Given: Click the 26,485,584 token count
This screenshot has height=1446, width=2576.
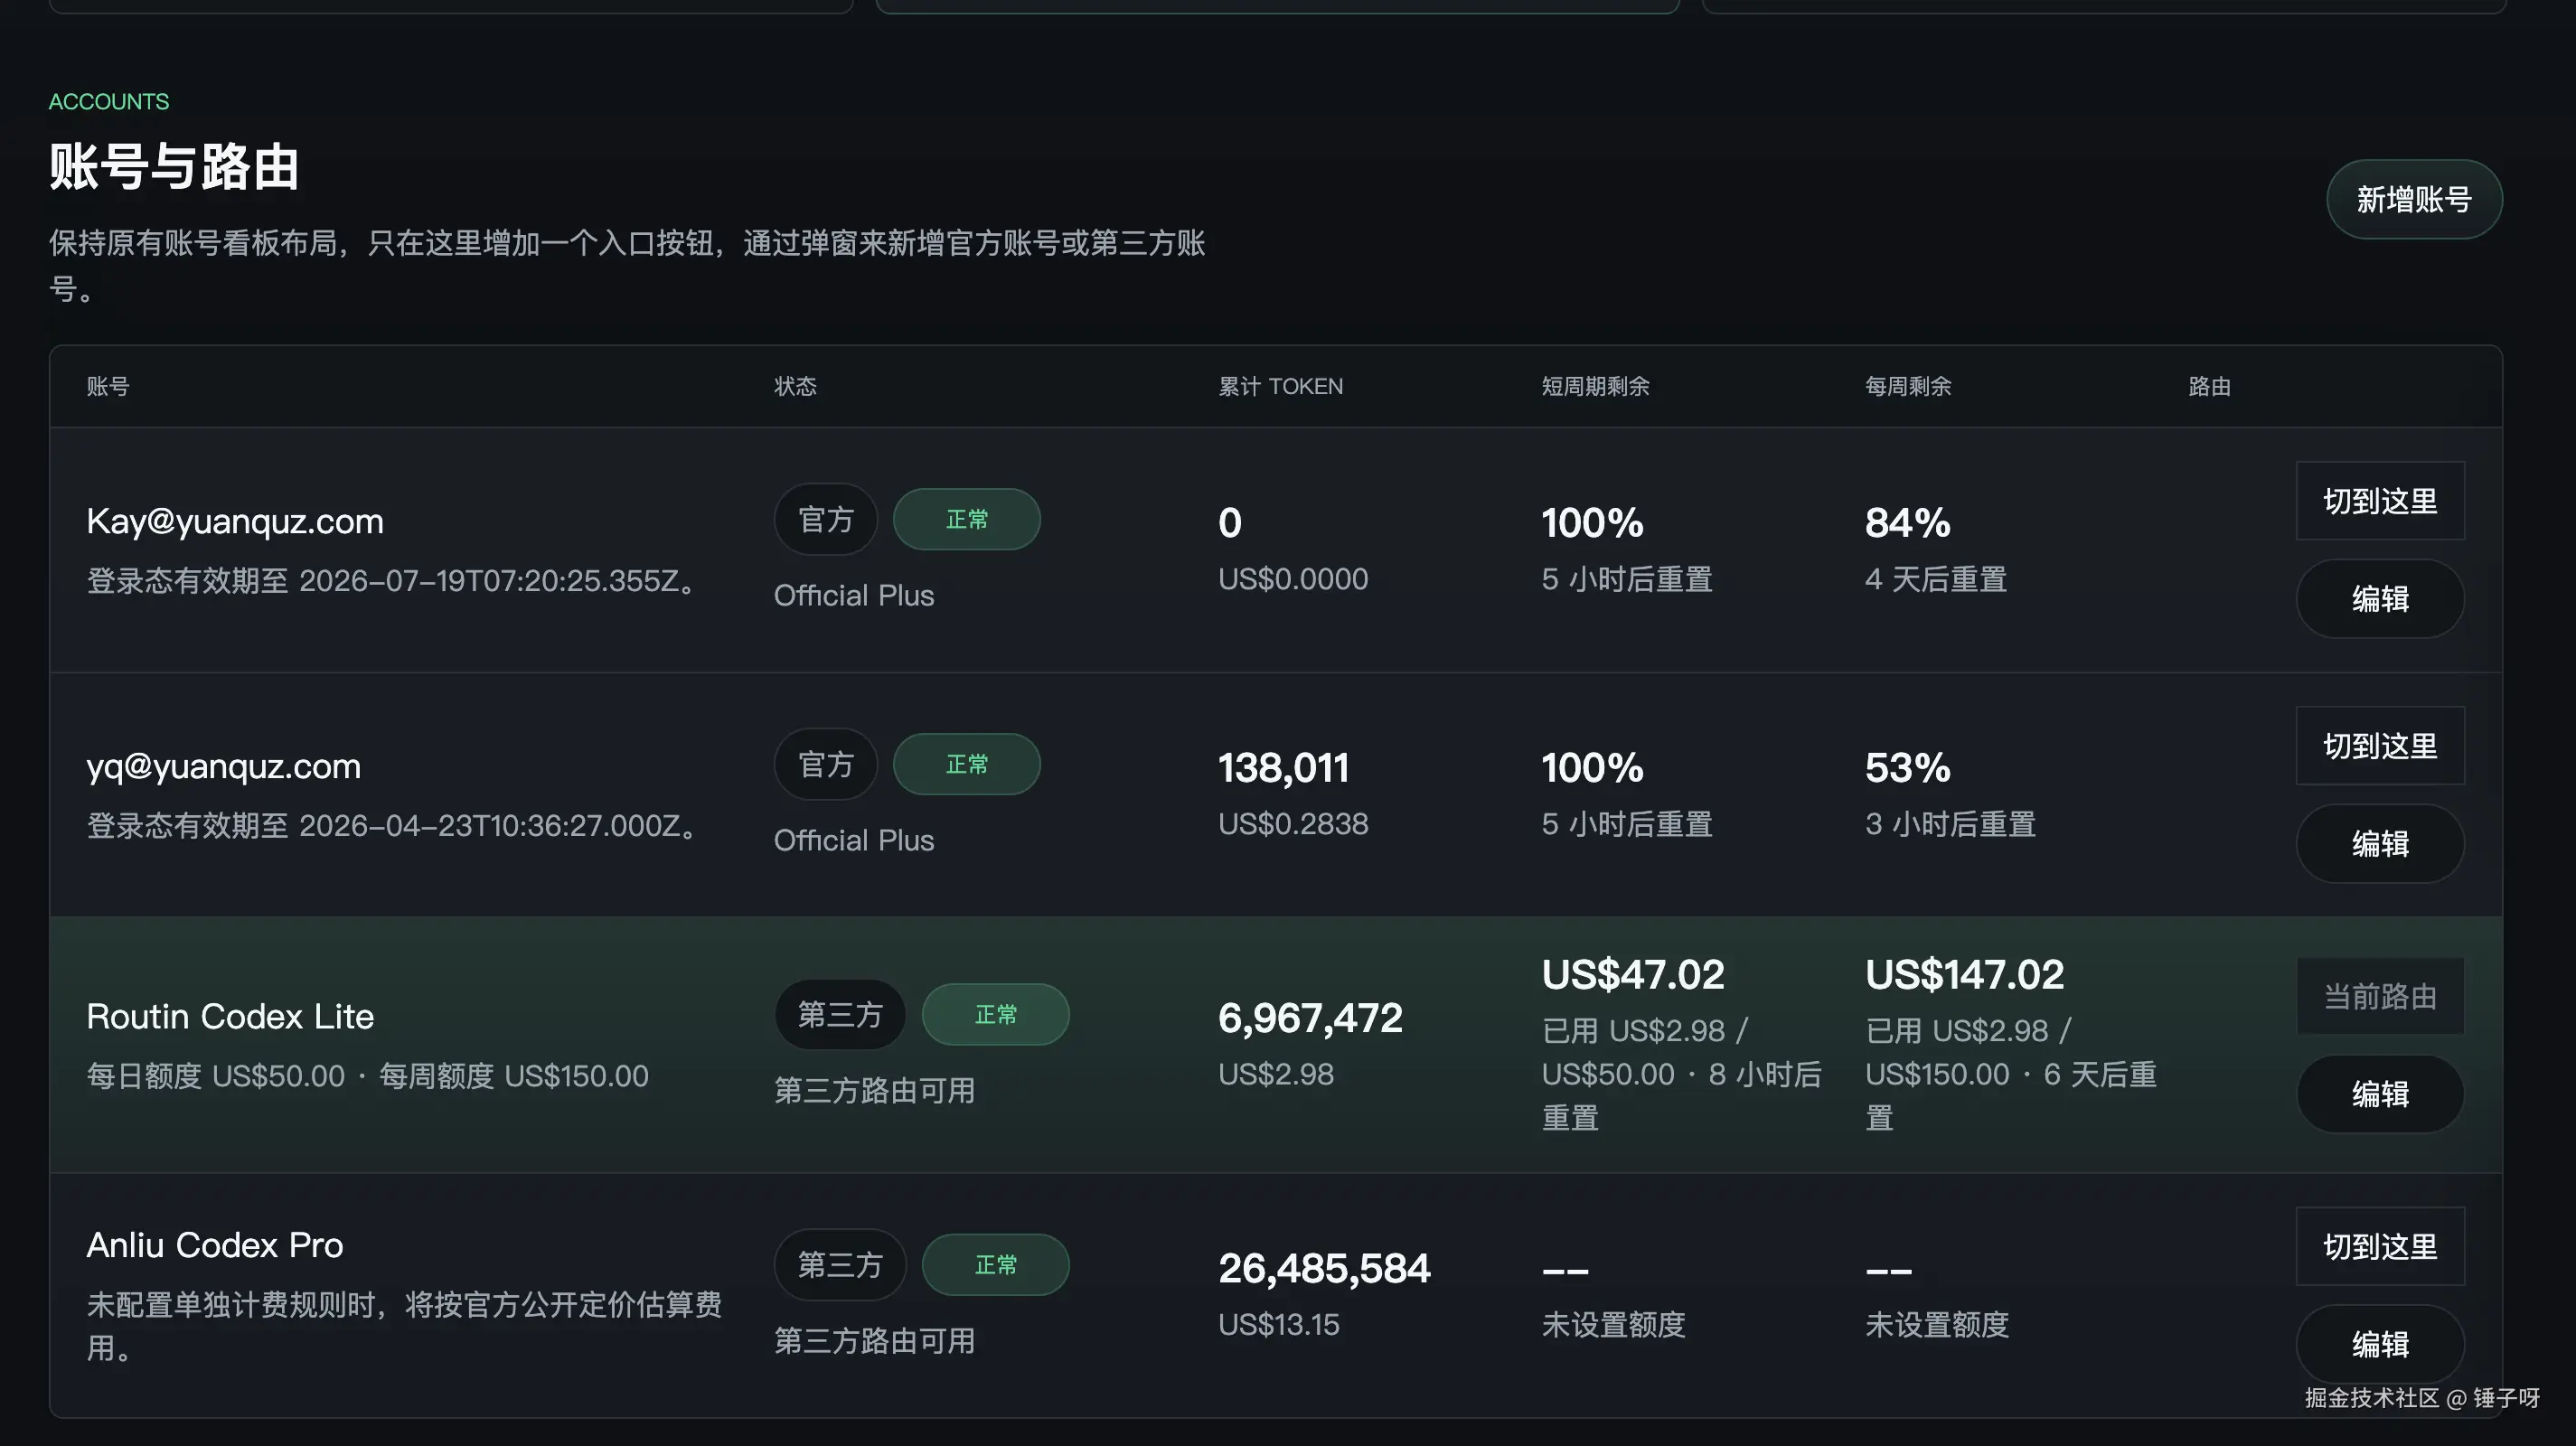Looking at the screenshot, I should coord(1324,1268).
